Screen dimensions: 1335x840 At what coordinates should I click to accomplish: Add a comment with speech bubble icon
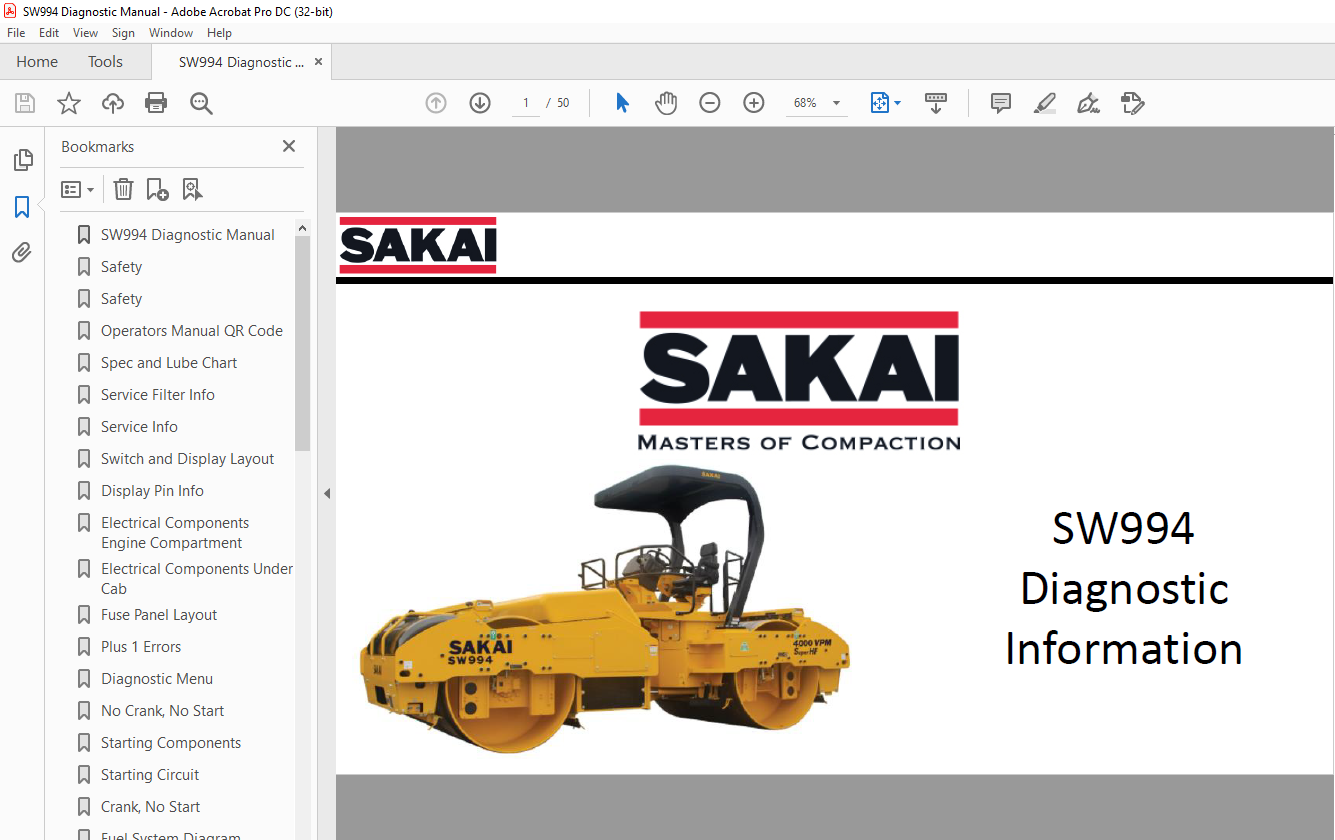coord(1000,103)
